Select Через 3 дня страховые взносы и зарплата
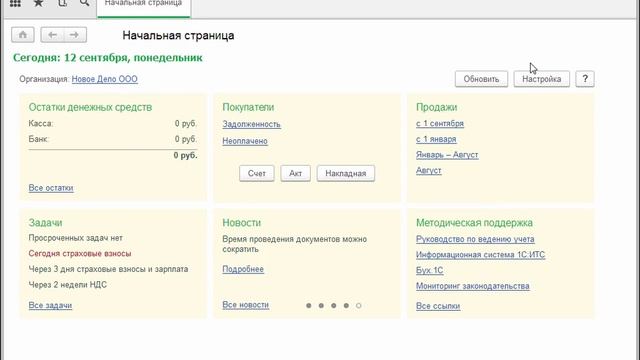Screen dimensions: 640x360 (108, 269)
